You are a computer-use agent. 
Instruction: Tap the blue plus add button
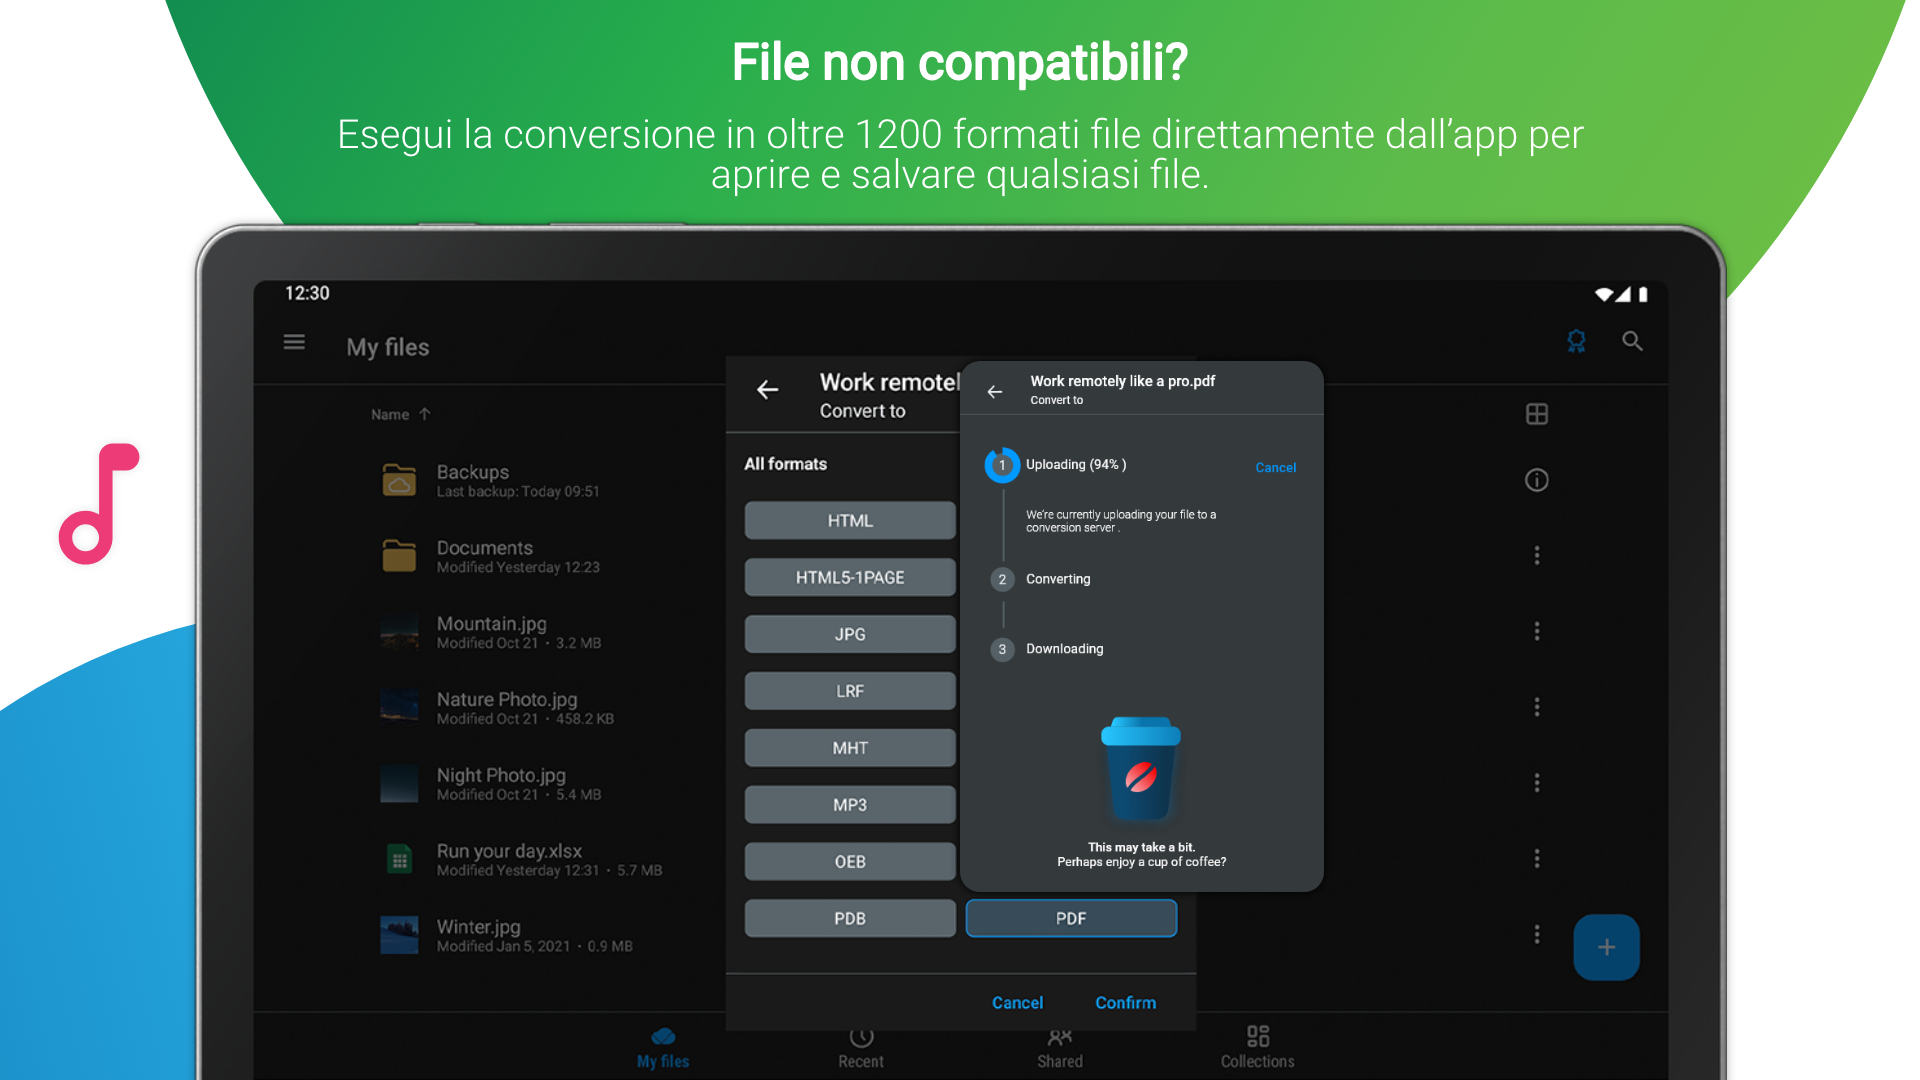1606,947
